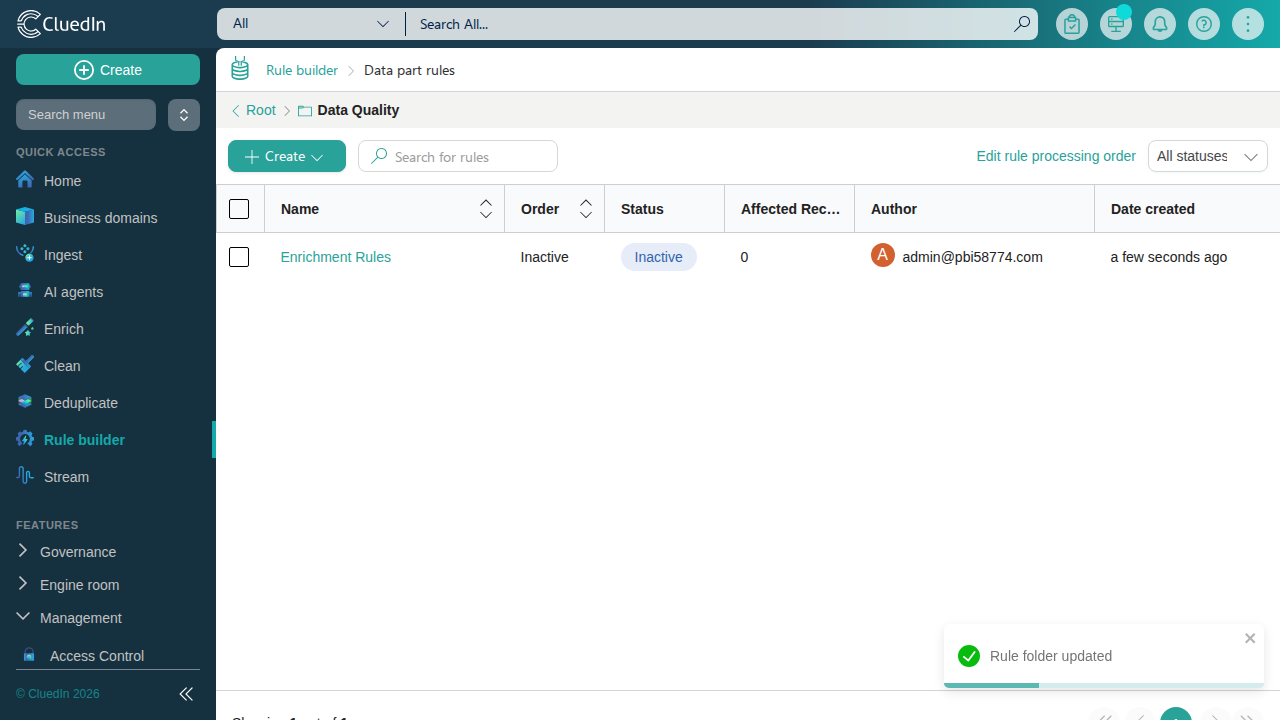The width and height of the screenshot is (1280, 720).
Task: Check the Enrichment Rules row checkbox
Action: coord(239,257)
